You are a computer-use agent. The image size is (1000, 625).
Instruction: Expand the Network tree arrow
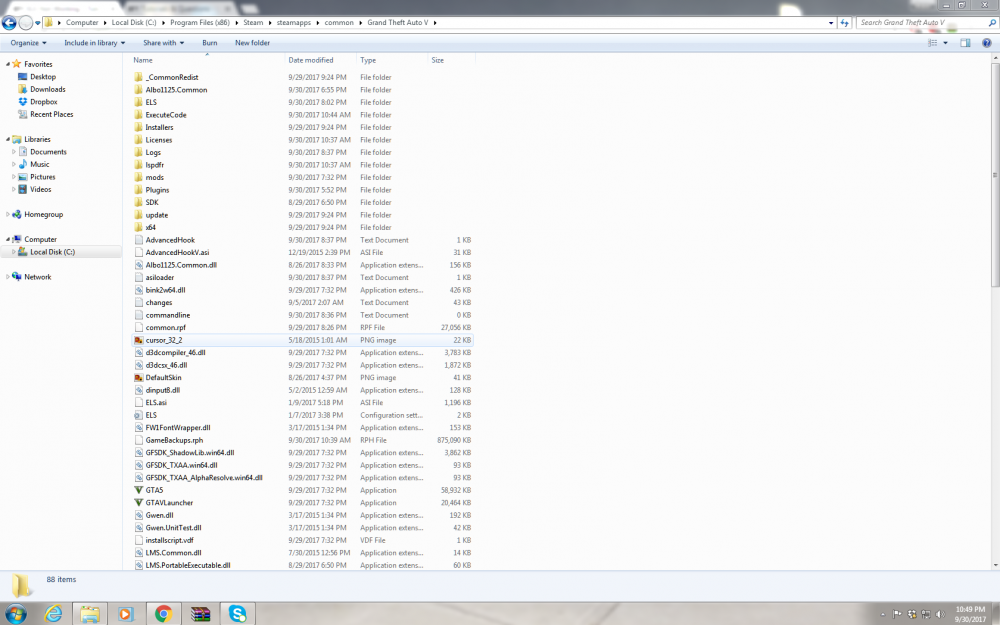[x=8, y=277]
